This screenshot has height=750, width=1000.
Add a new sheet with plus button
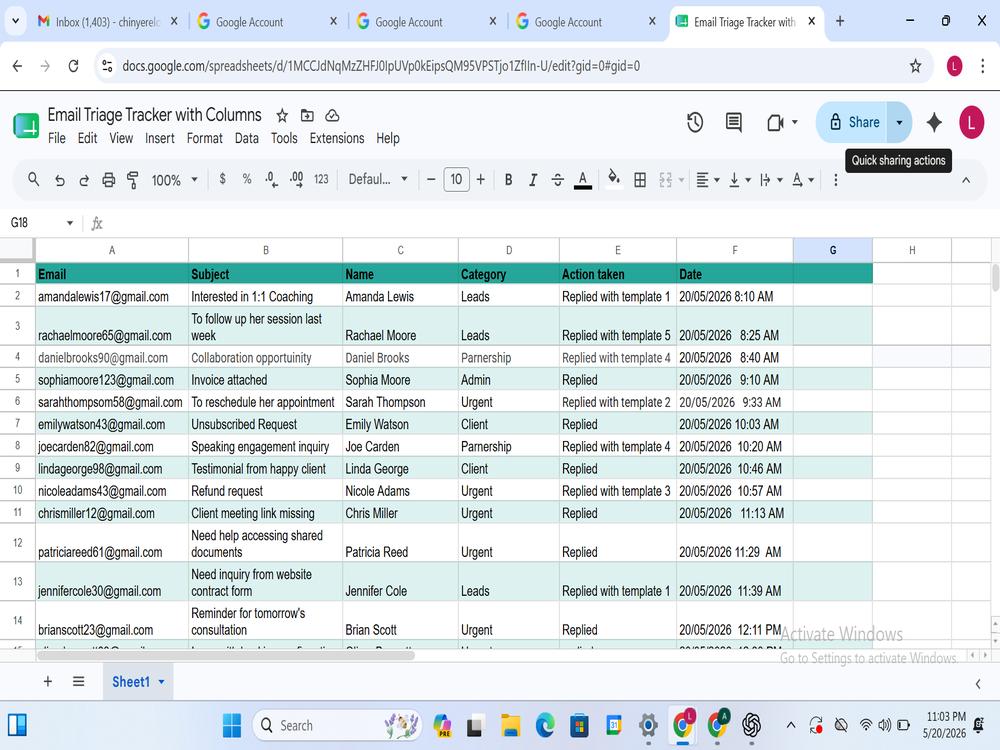pyautogui.click(x=48, y=682)
